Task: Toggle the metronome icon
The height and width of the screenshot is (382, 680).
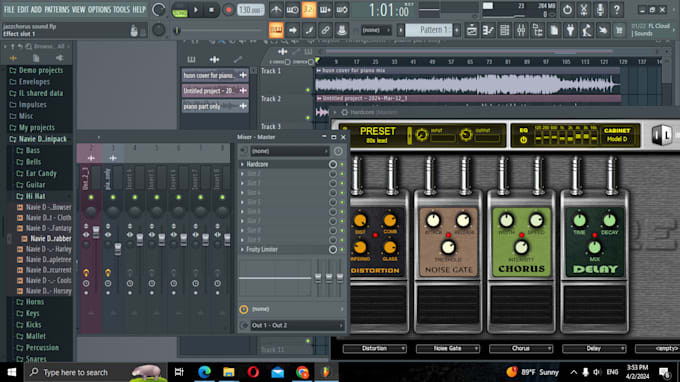Action: (276, 10)
